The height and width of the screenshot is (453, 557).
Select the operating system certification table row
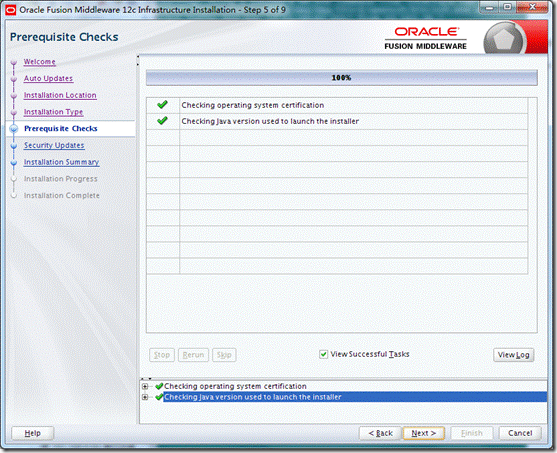(337, 105)
